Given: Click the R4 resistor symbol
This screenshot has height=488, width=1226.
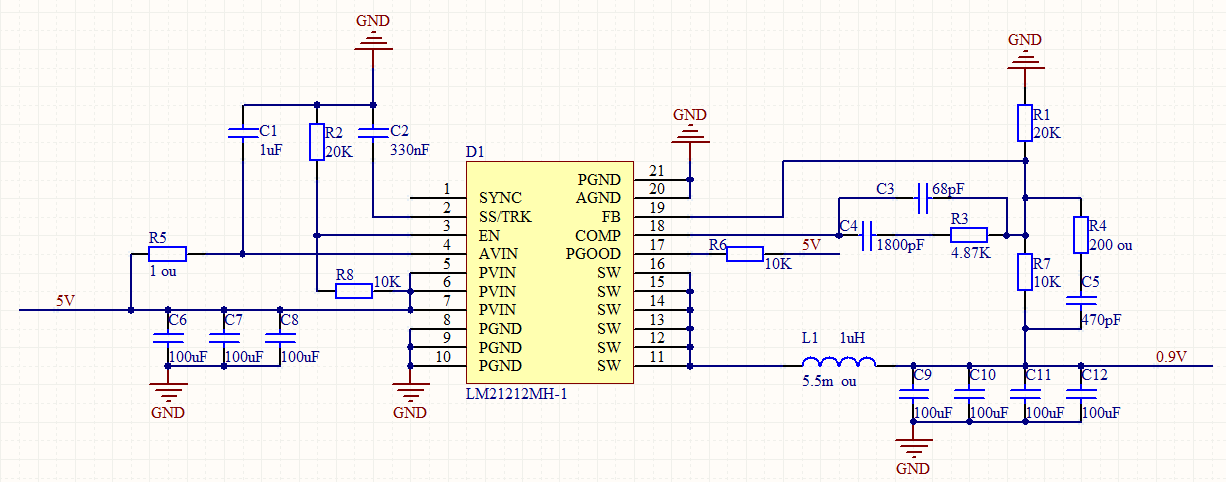Looking at the screenshot, I should coord(1081,235).
